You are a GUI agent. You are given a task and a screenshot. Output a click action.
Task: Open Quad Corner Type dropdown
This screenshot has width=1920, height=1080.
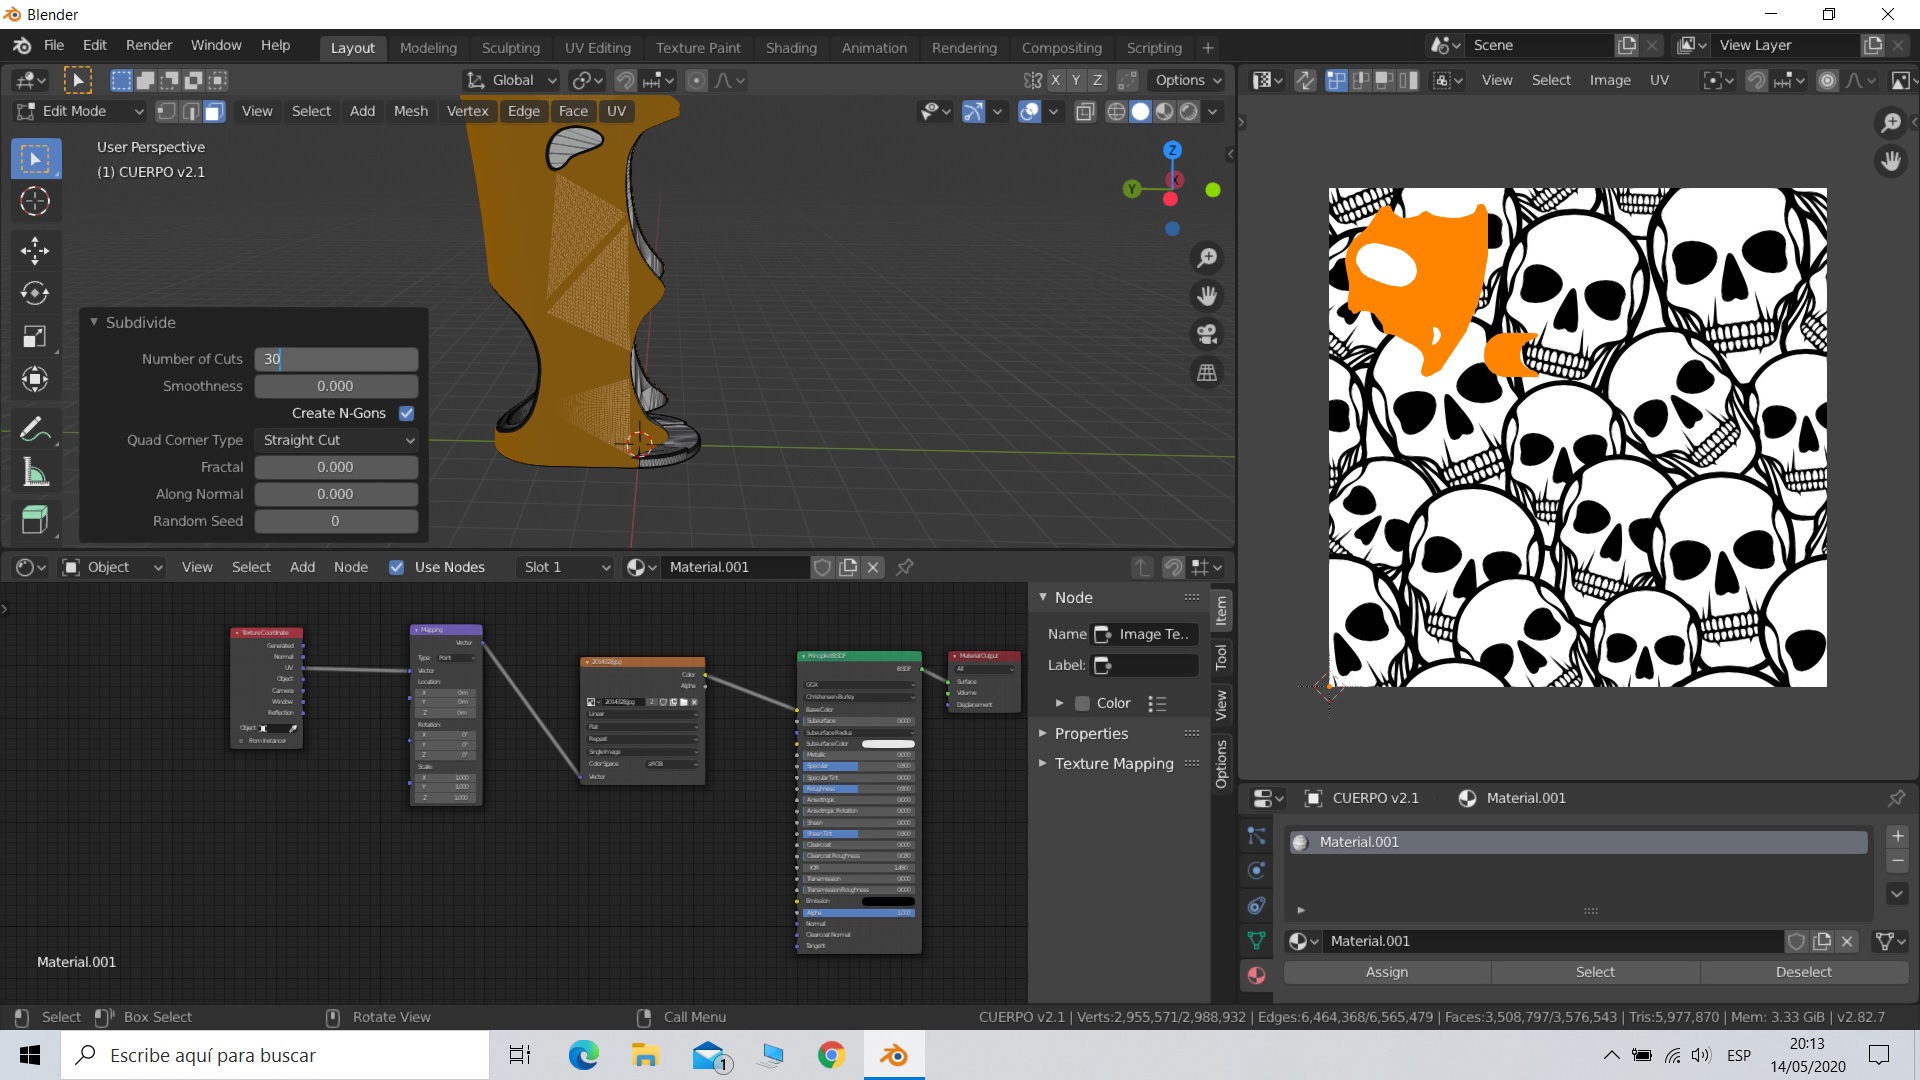pos(336,440)
